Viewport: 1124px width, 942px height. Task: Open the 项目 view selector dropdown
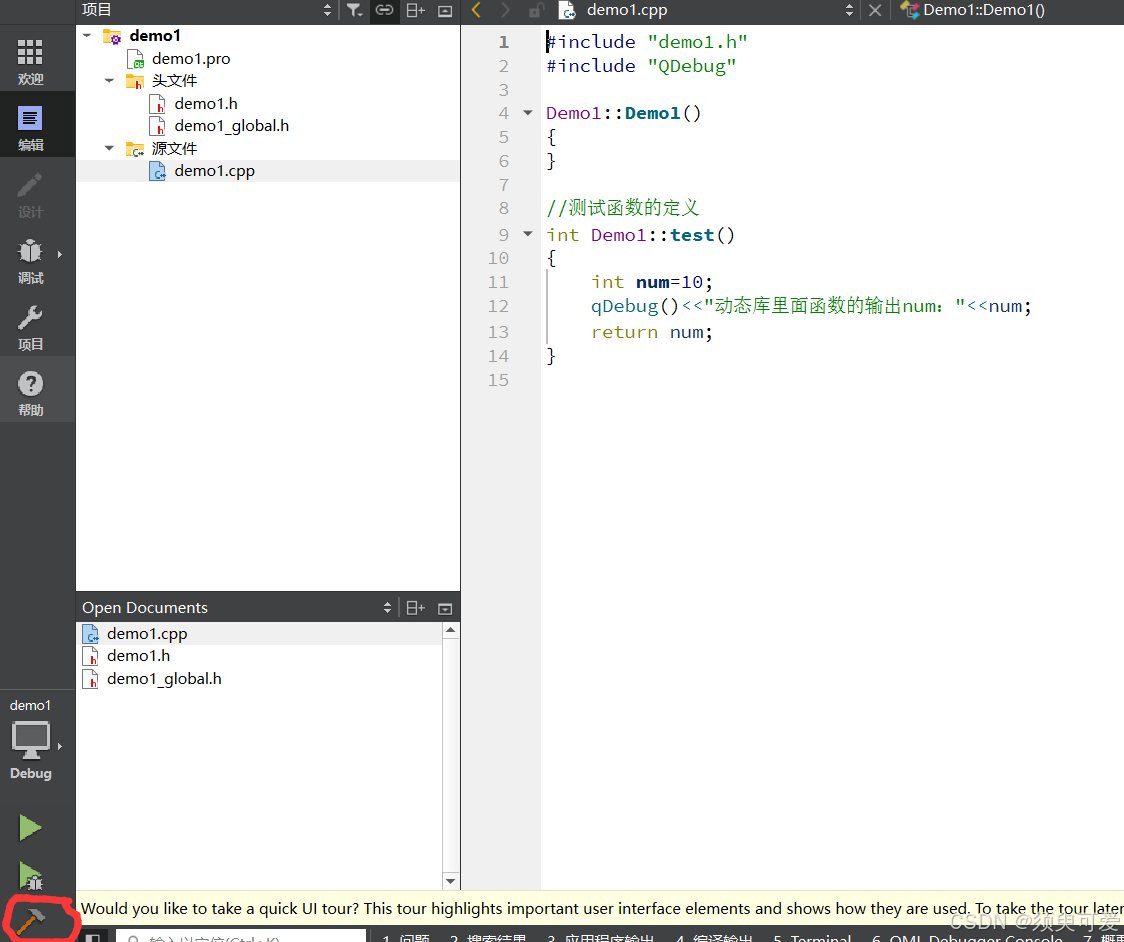click(206, 10)
